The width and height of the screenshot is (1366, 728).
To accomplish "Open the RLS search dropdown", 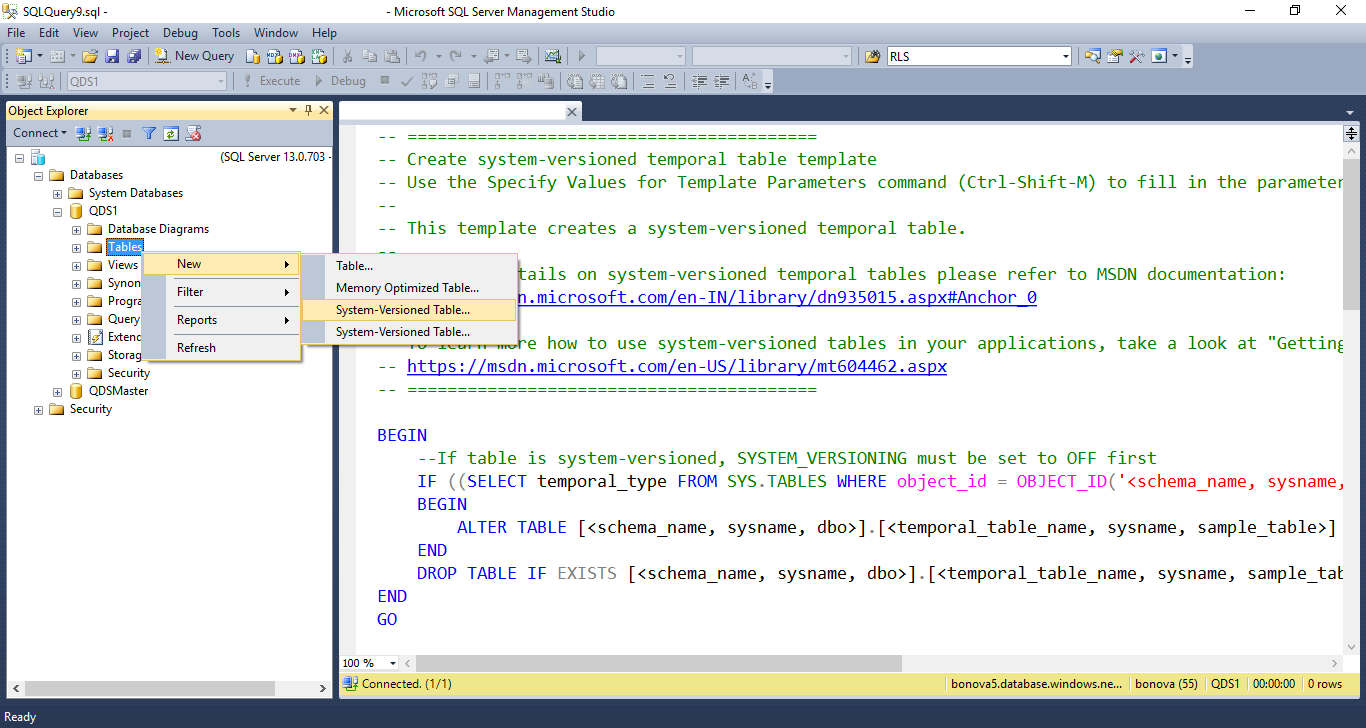I will [x=1065, y=57].
